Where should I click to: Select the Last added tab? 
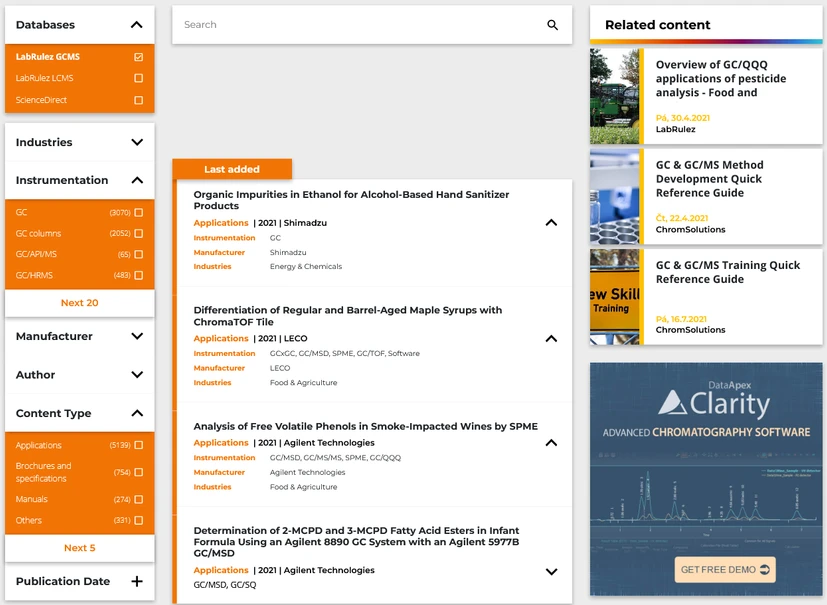[x=232, y=169]
